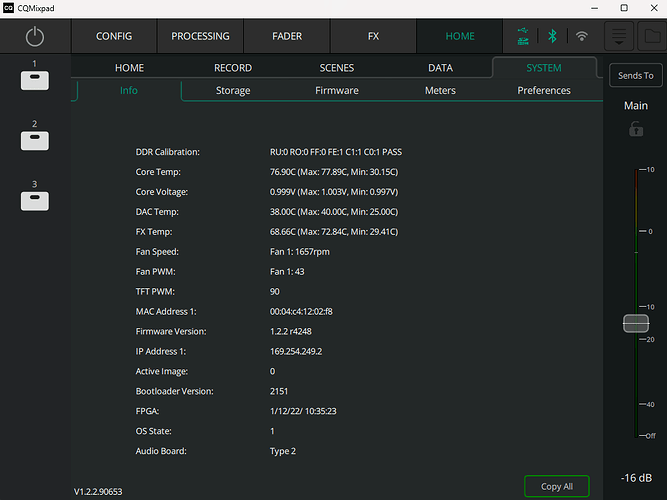Click the power icon at top left
Screen dimensions: 667x500
coord(35,36)
